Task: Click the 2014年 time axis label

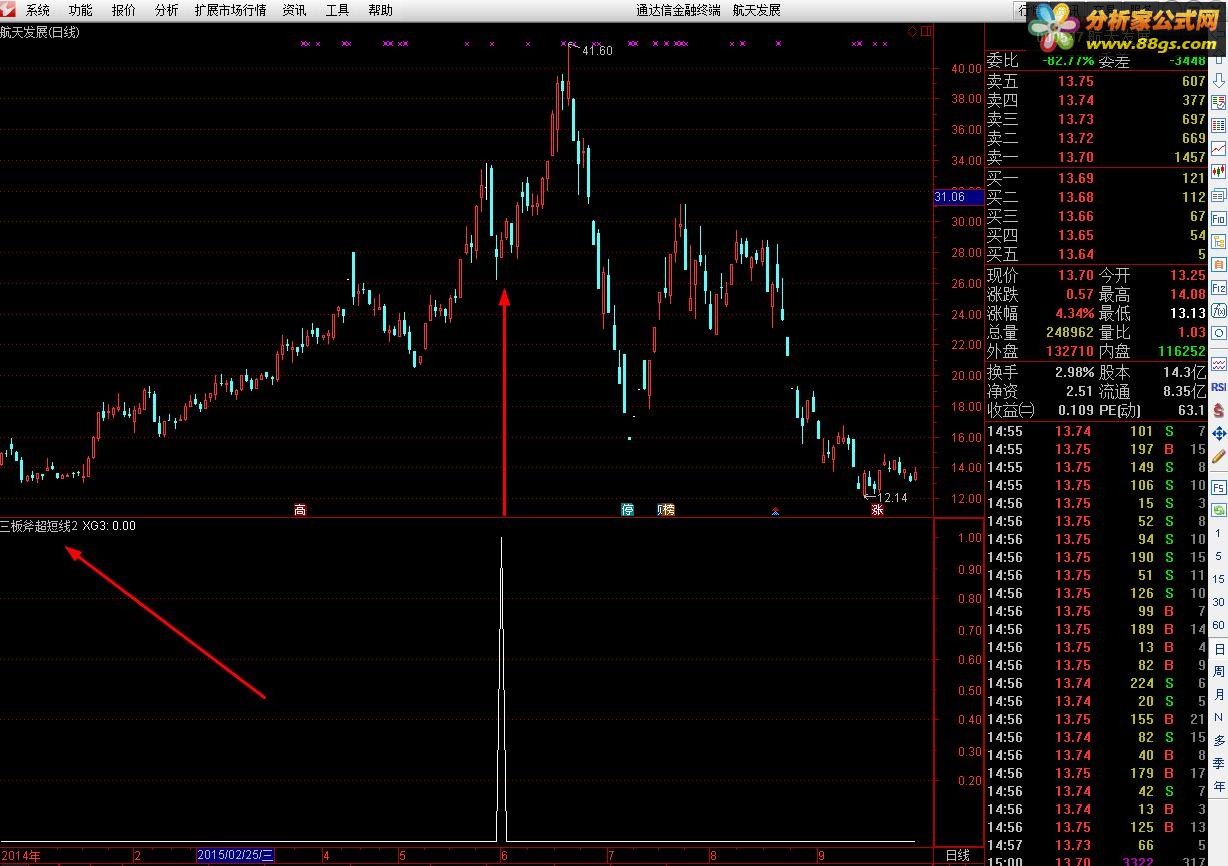Action: tap(21, 856)
